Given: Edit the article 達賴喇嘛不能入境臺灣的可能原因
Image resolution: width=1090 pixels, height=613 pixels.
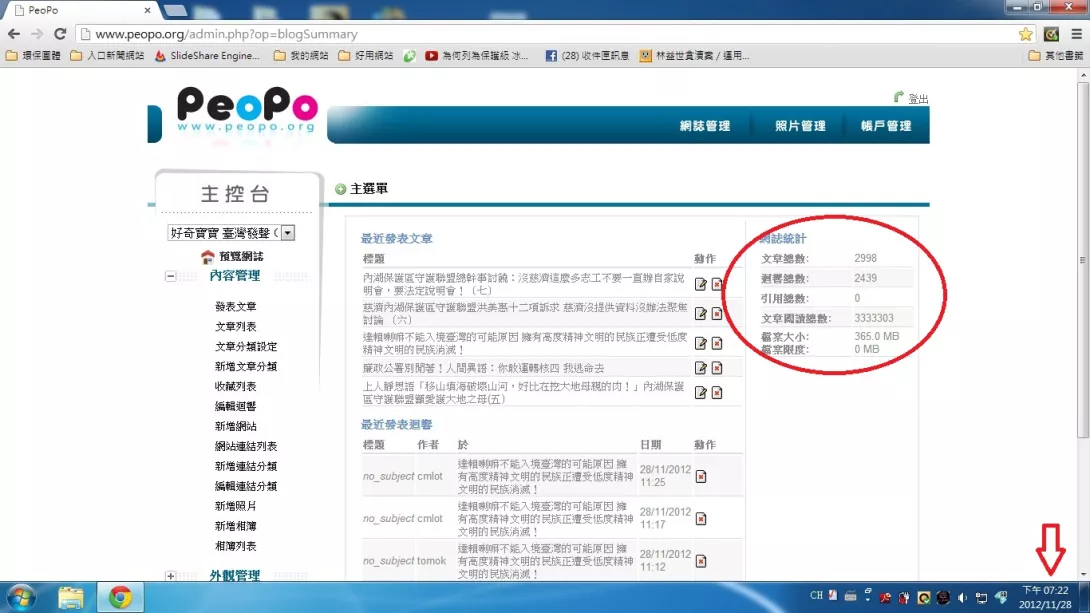Looking at the screenshot, I should [x=701, y=343].
